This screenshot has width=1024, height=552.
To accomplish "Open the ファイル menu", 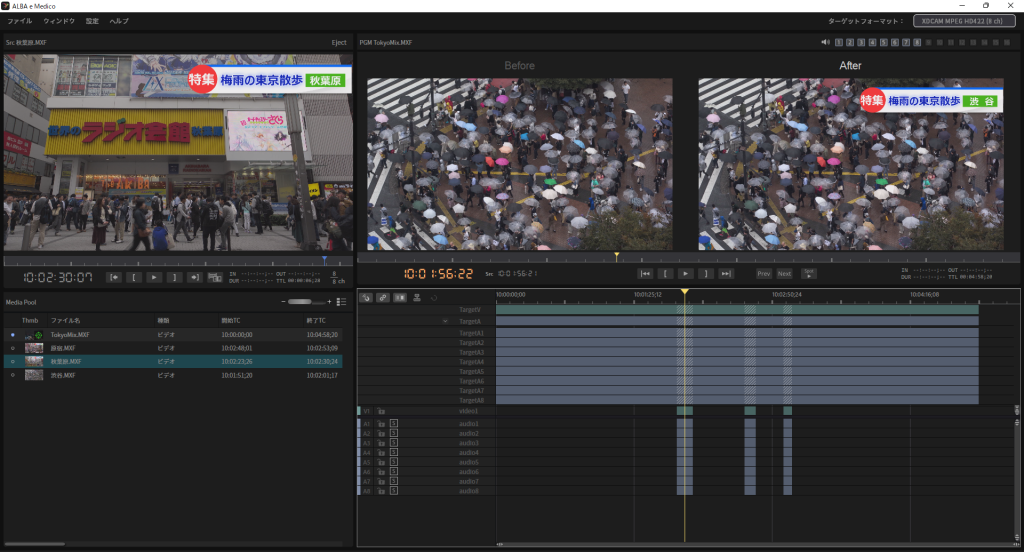I will (x=20, y=20).
